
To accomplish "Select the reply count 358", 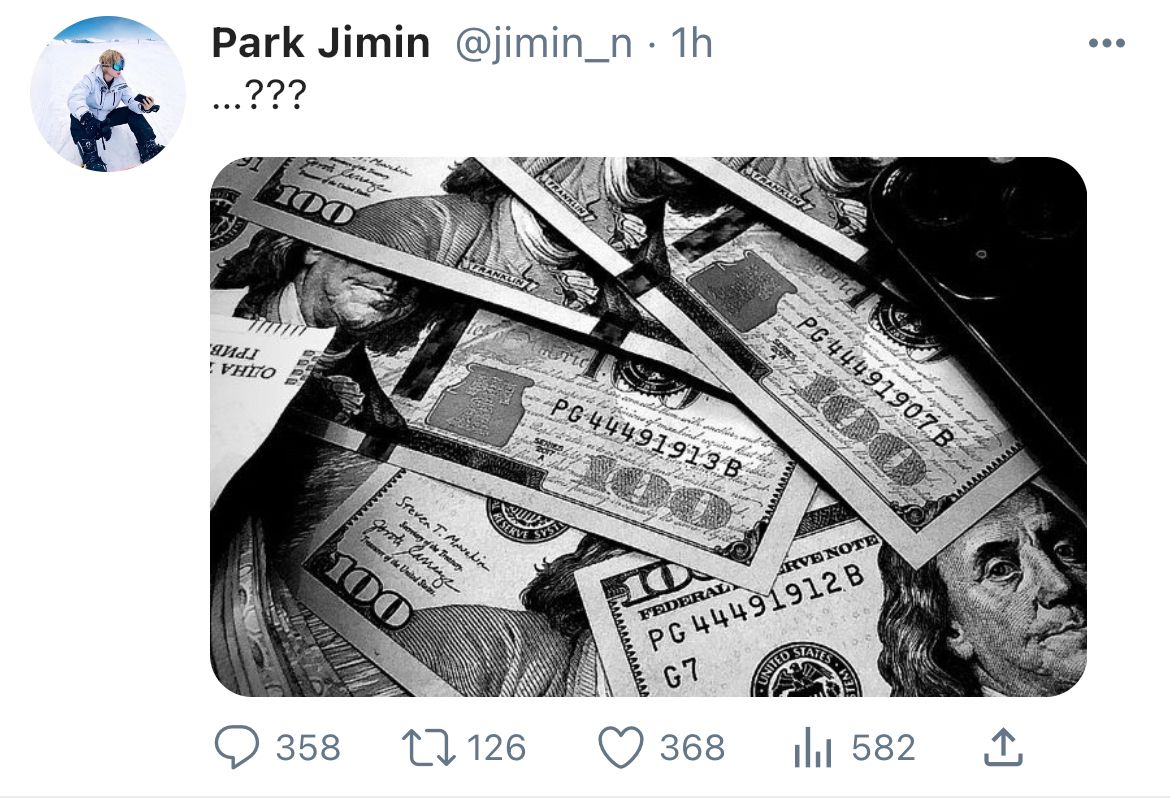I will pos(308,747).
